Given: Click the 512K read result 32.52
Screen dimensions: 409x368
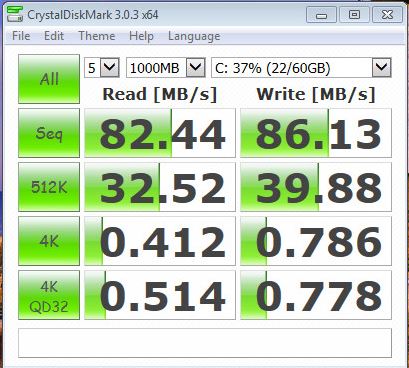Looking at the screenshot, I should pos(160,187).
